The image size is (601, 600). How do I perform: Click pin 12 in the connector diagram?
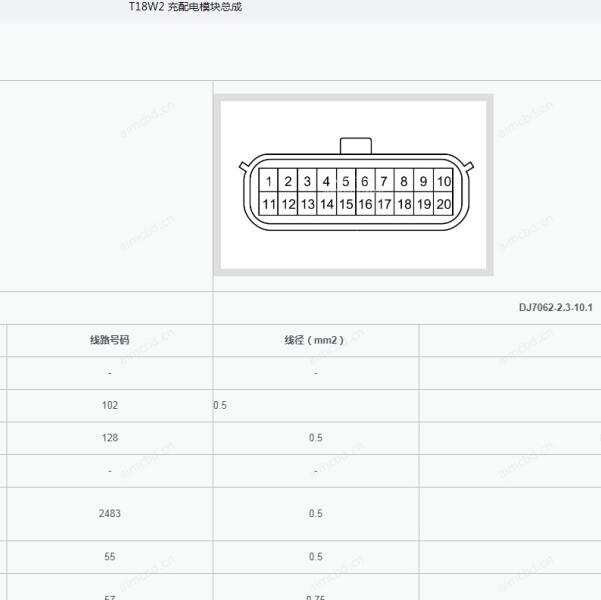(x=288, y=204)
